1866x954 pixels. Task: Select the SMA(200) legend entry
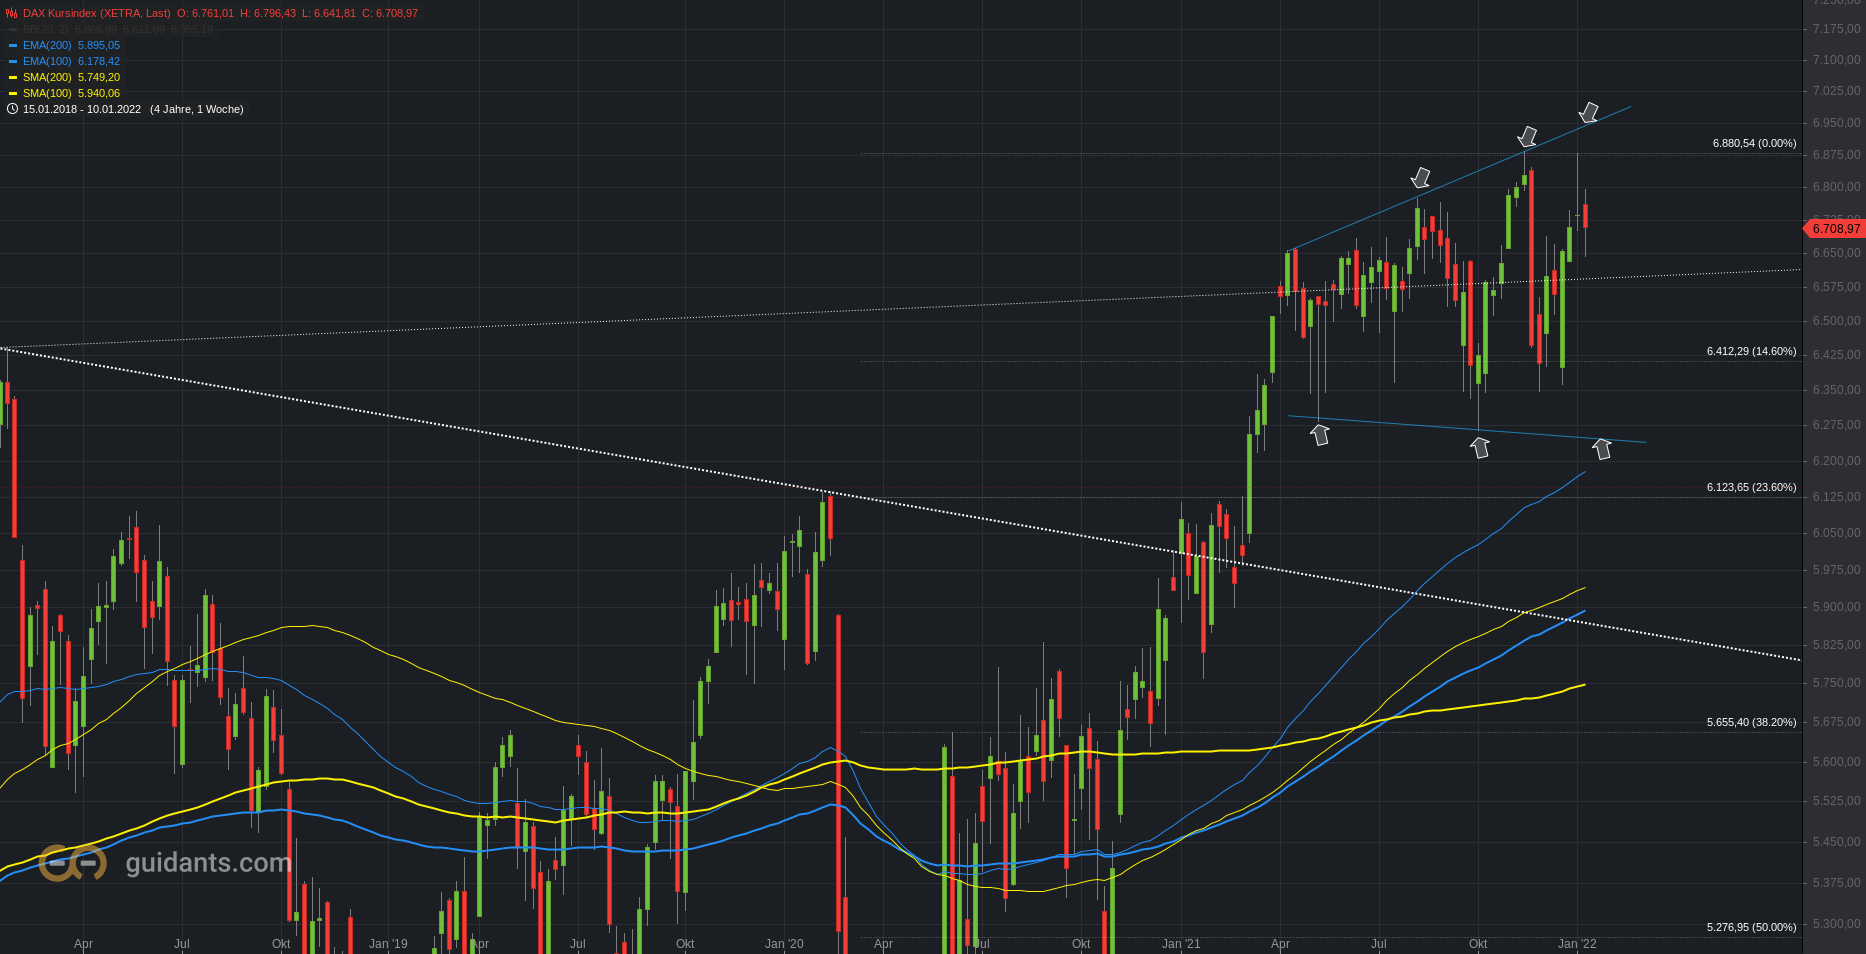point(71,77)
